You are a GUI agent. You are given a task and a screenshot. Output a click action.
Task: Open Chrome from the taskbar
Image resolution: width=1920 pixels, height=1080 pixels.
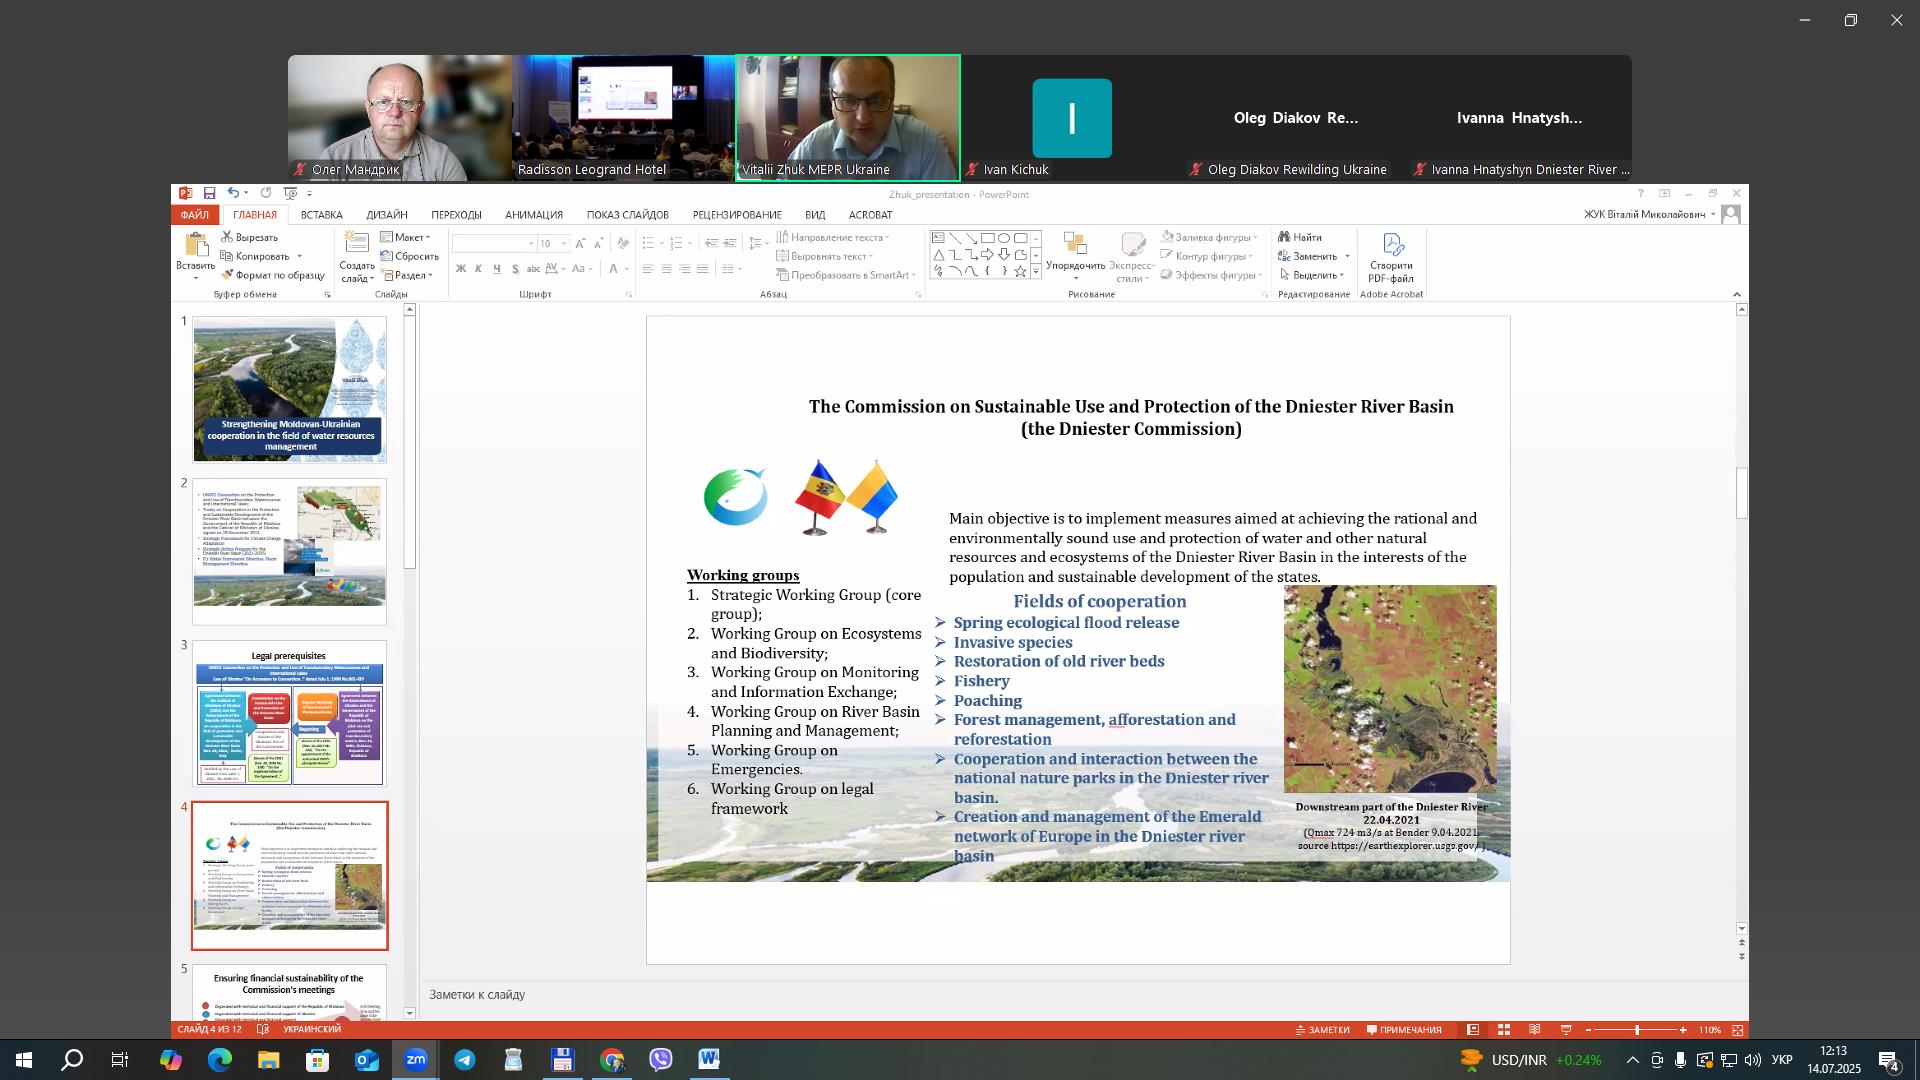[612, 1060]
